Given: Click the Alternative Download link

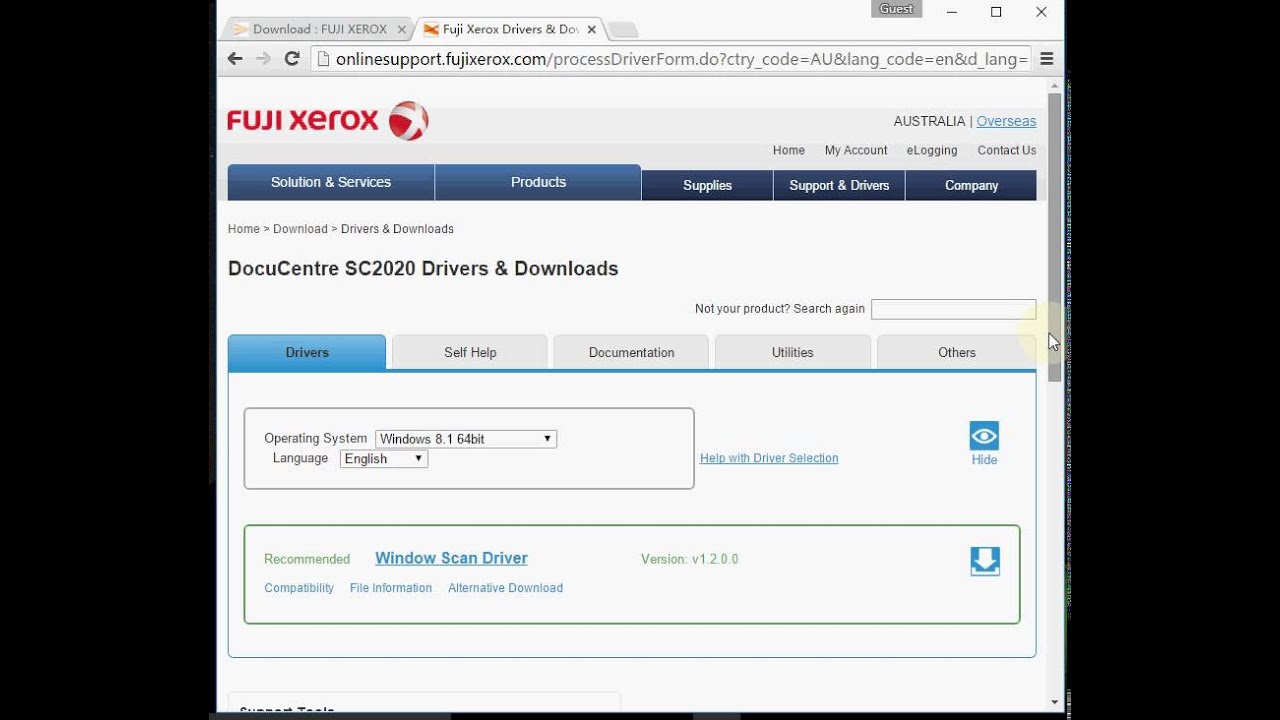Looking at the screenshot, I should [x=505, y=588].
